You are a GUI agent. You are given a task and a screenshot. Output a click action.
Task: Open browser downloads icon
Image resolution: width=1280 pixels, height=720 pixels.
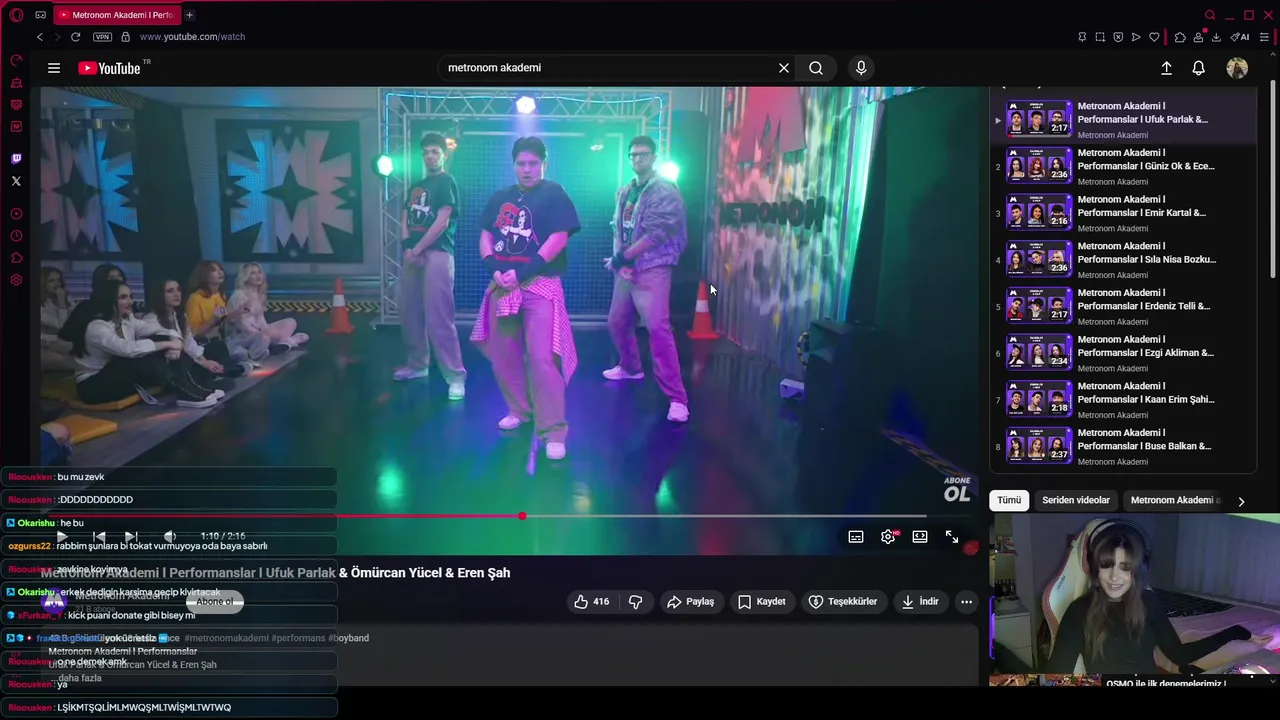[1216, 37]
